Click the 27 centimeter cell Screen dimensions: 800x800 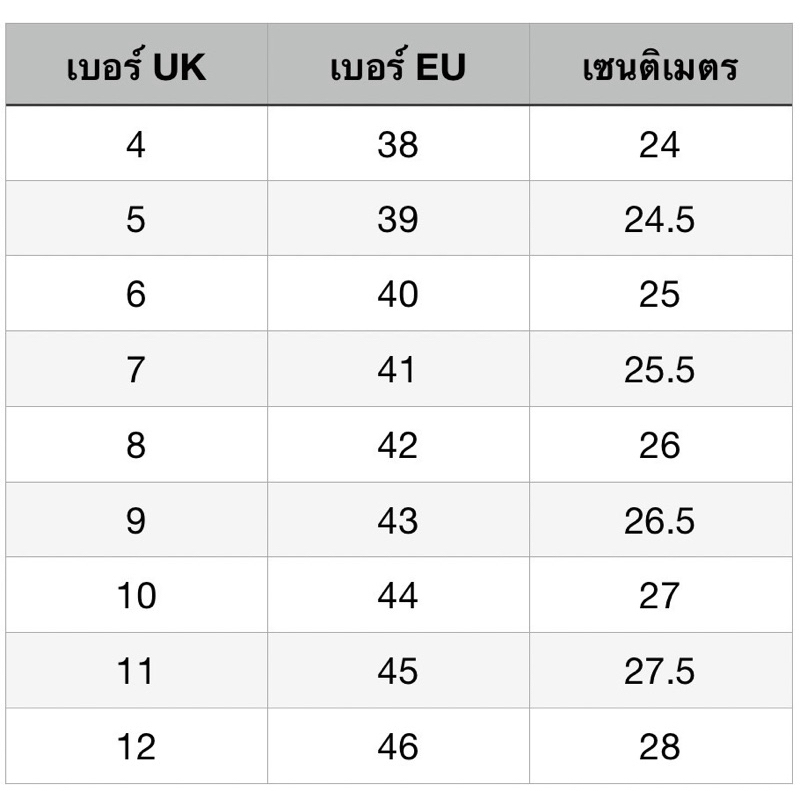(x=661, y=594)
